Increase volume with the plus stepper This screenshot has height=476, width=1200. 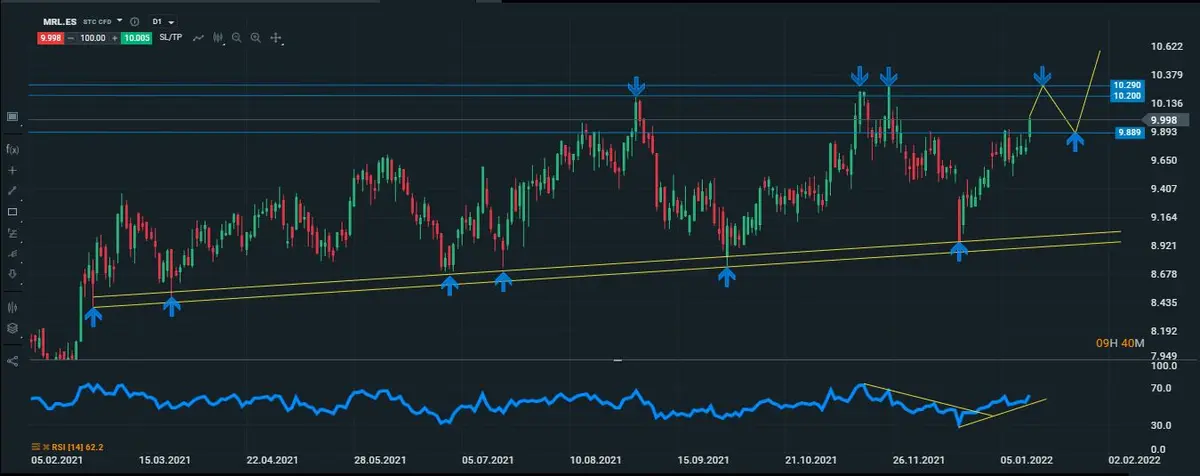pyautogui.click(x=113, y=37)
